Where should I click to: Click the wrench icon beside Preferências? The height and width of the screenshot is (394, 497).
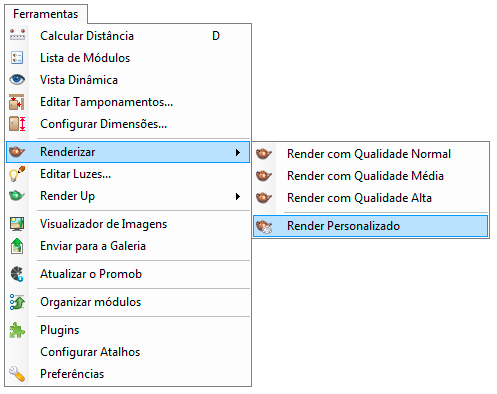[x=17, y=374]
